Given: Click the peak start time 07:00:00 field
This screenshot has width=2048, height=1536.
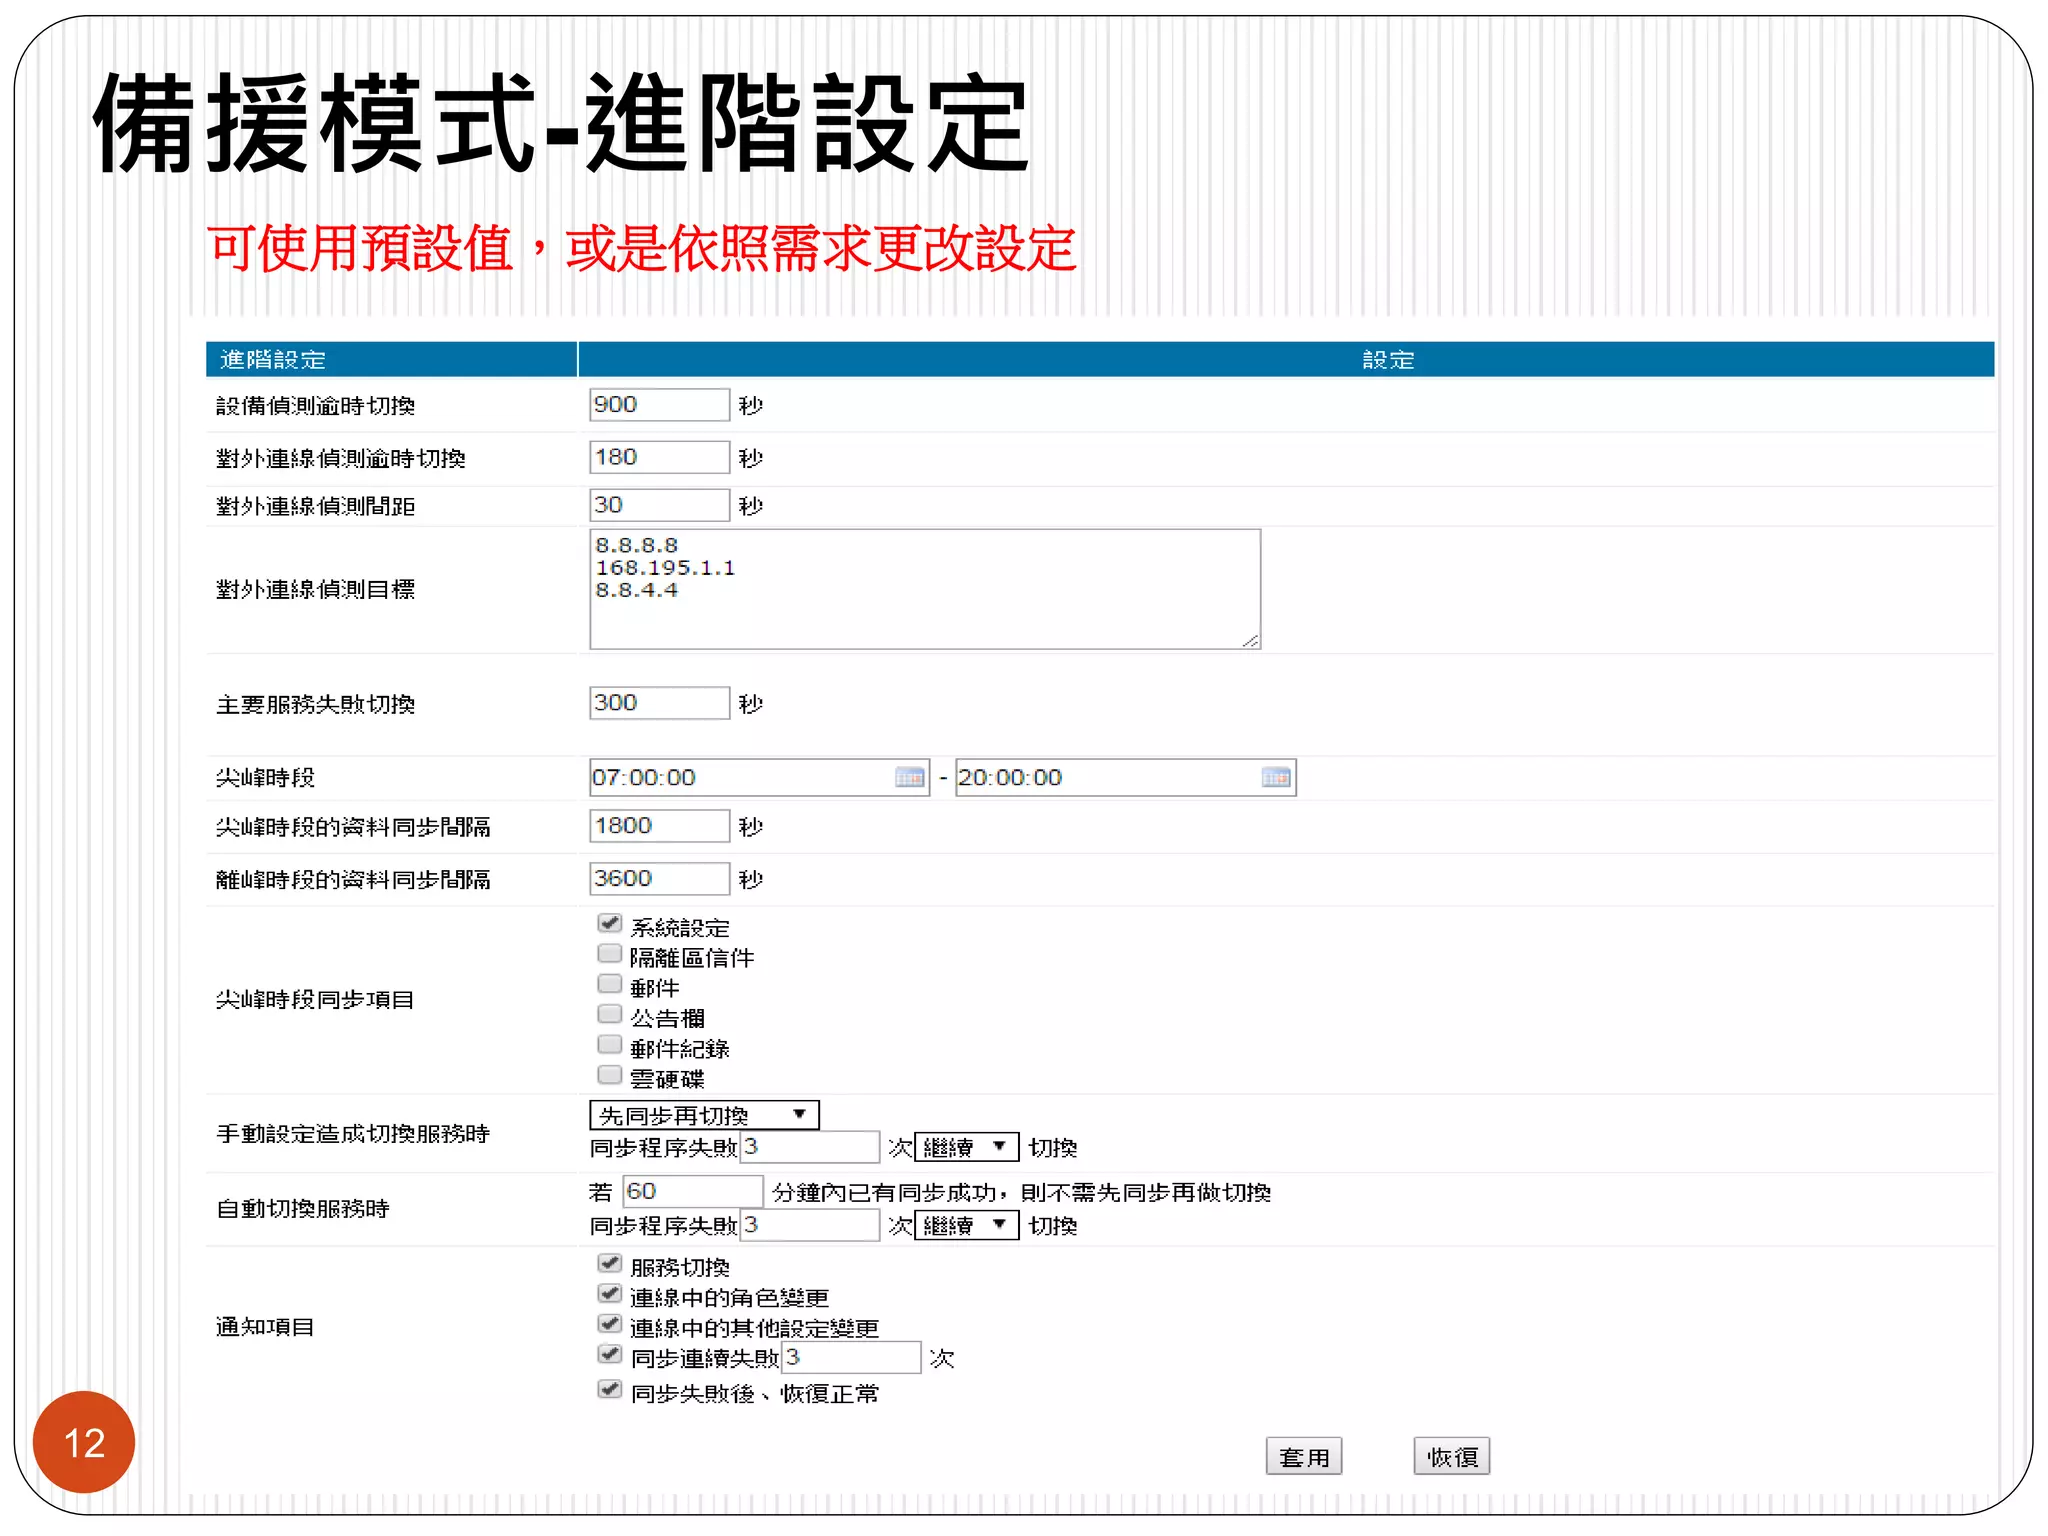Looking at the screenshot, I should pyautogui.click(x=759, y=777).
